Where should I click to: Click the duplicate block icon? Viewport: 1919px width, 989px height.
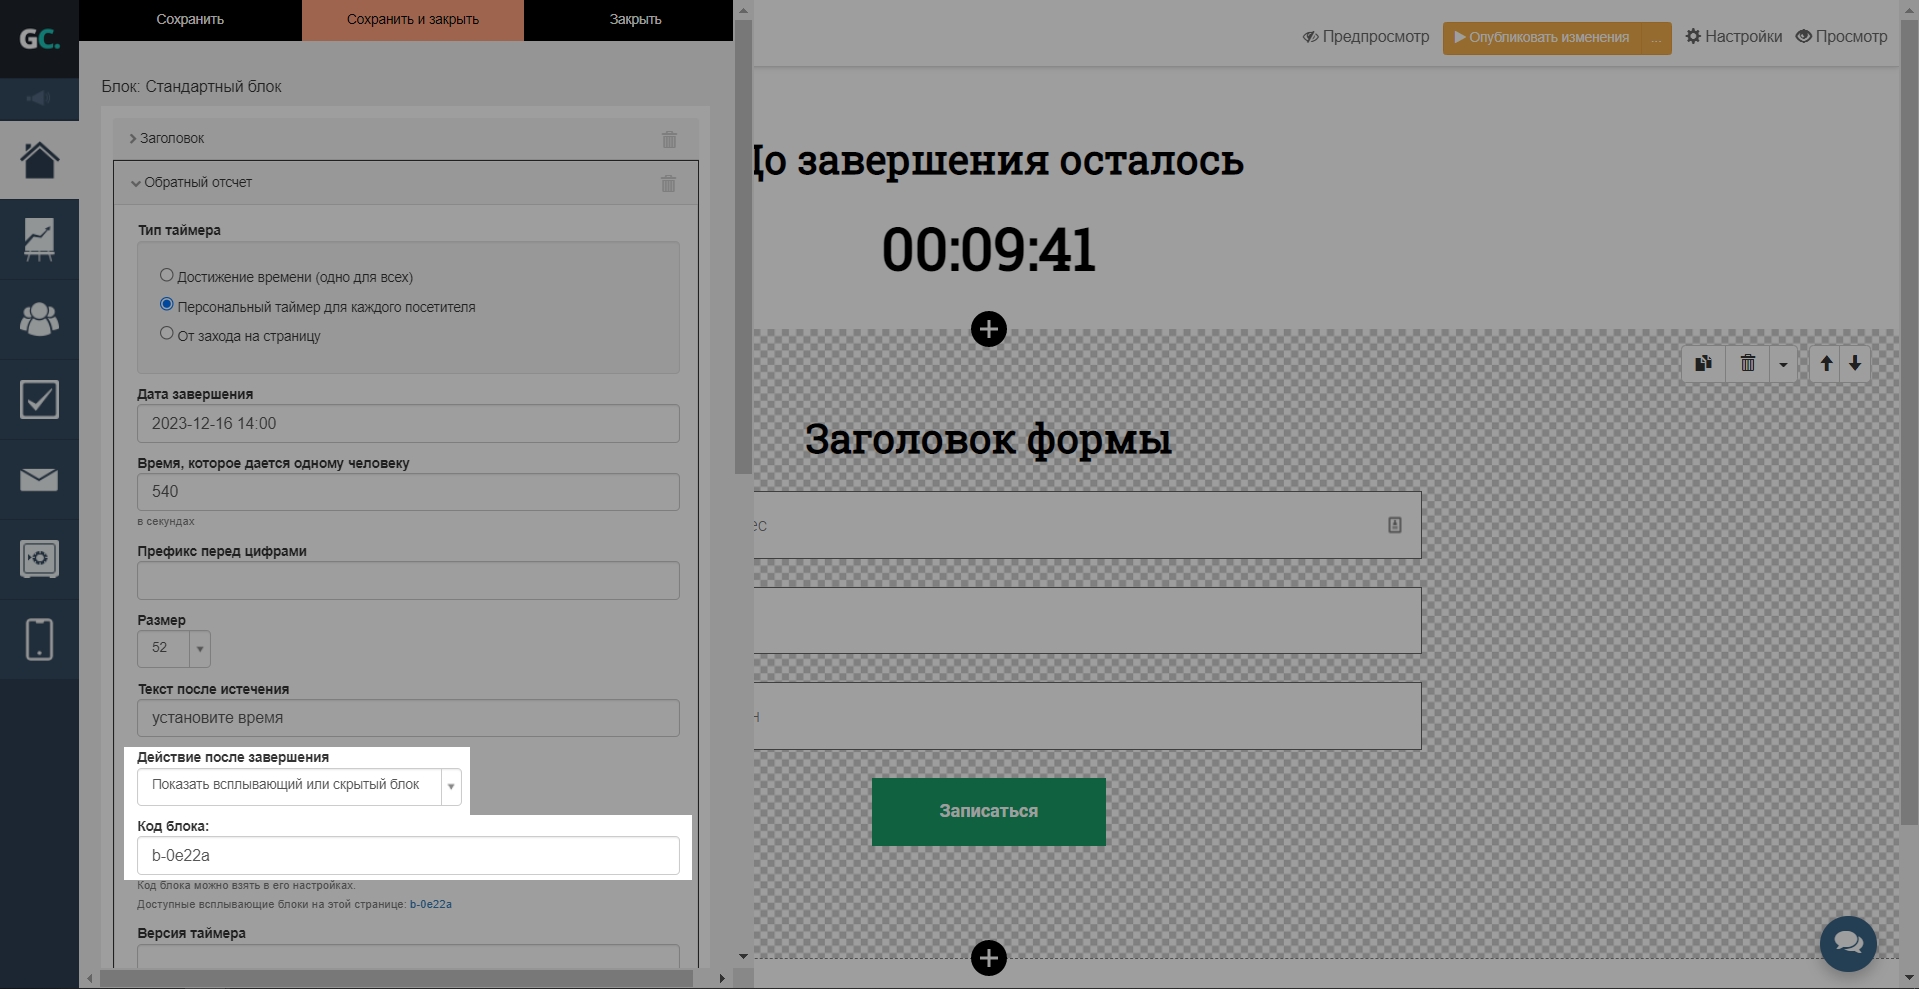[x=1703, y=363]
